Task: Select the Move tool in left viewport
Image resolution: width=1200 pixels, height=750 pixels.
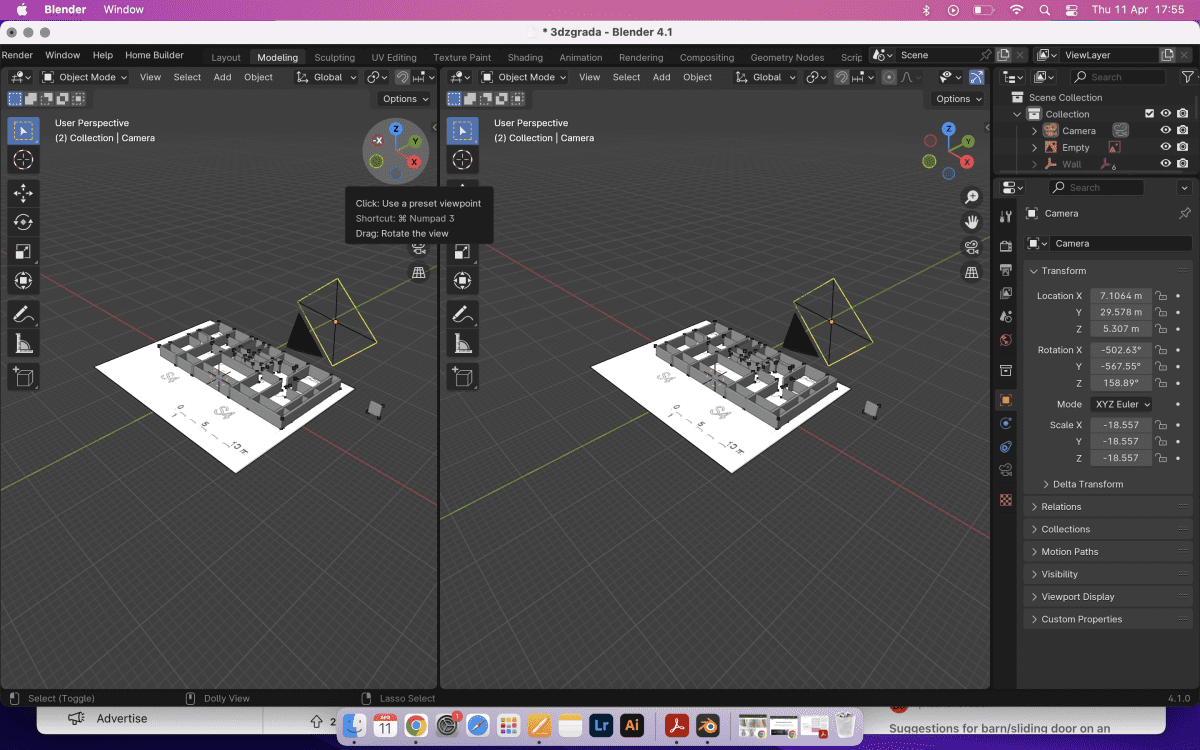Action: click(x=23, y=193)
